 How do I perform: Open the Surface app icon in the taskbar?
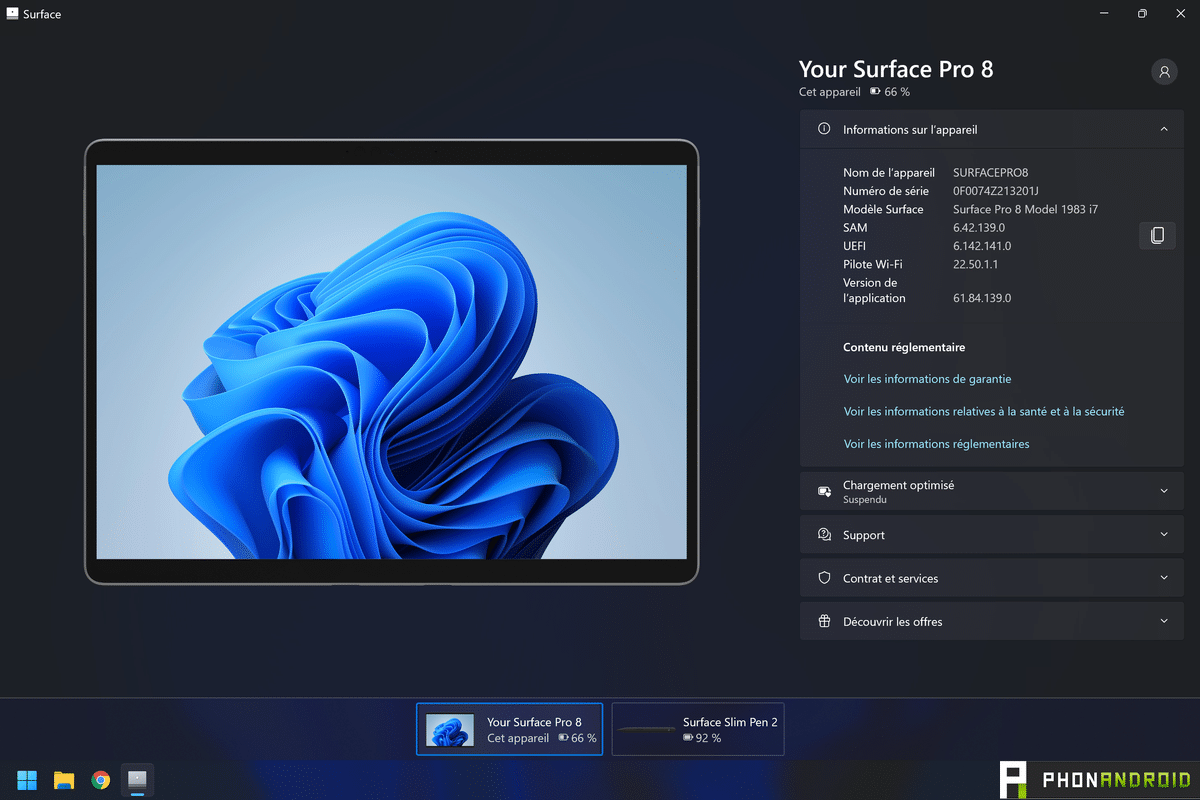tap(137, 779)
